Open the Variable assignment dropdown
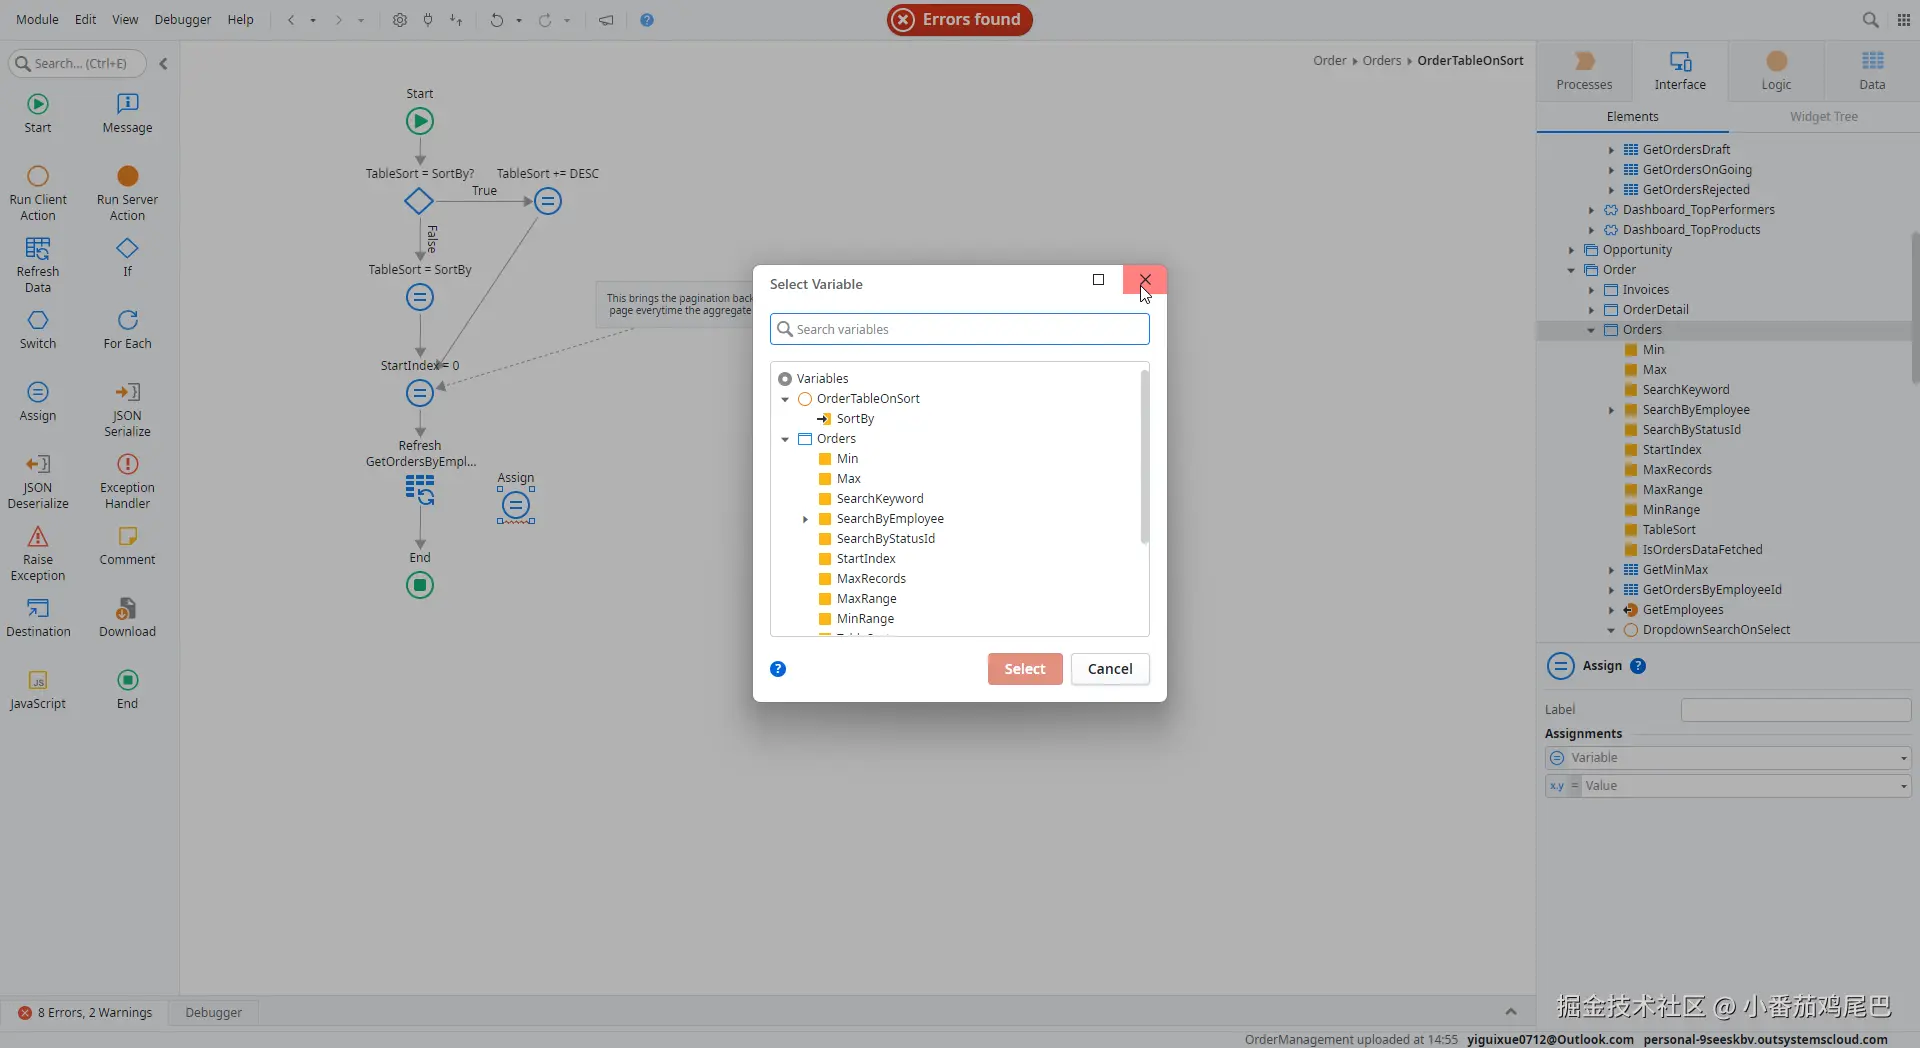The height and width of the screenshot is (1048, 1920). pyautogui.click(x=1904, y=758)
